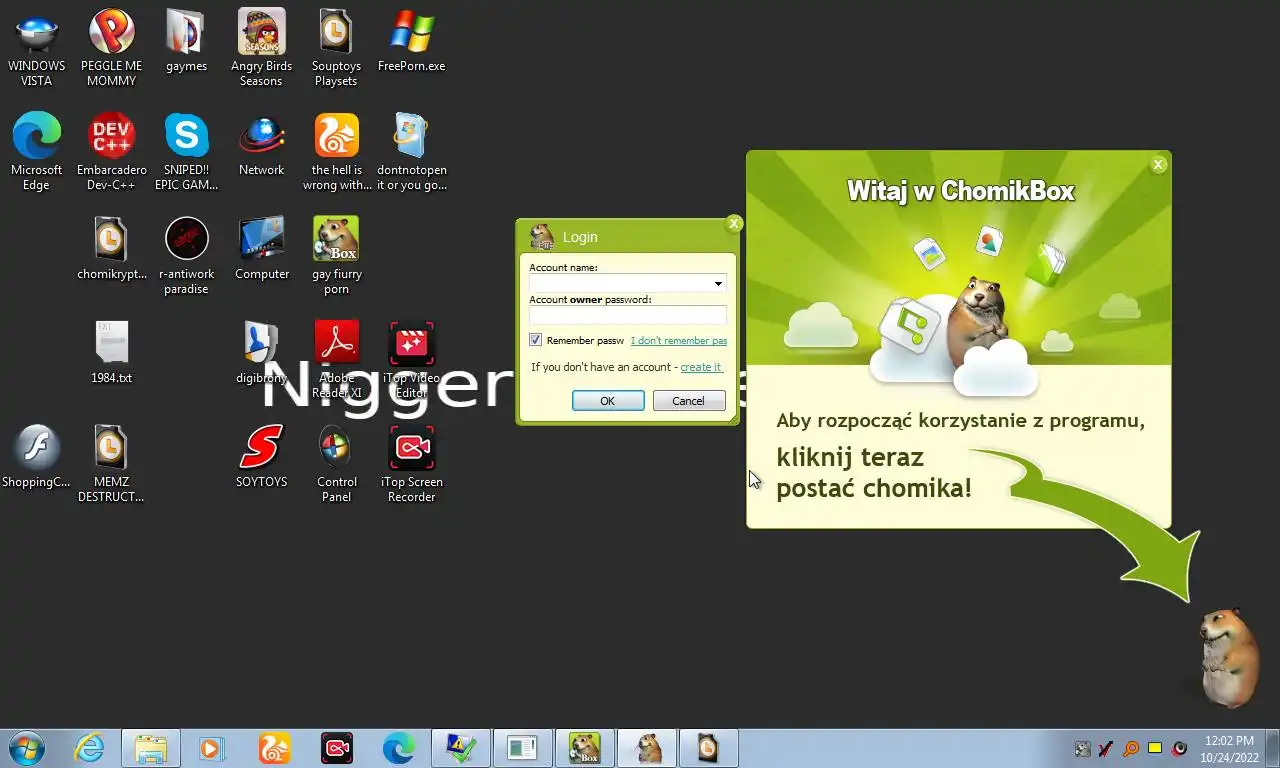
Task: Click iTop Screen Recorder taskbar icon
Action: 336,748
